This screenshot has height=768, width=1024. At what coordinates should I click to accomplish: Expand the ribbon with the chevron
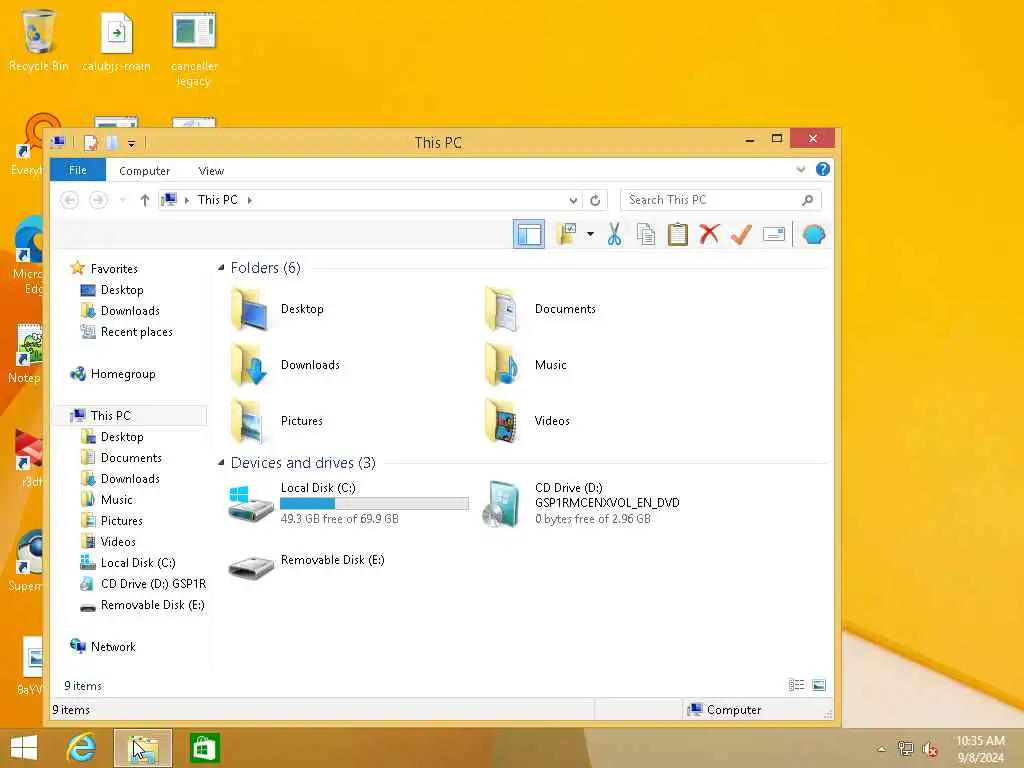pos(801,170)
